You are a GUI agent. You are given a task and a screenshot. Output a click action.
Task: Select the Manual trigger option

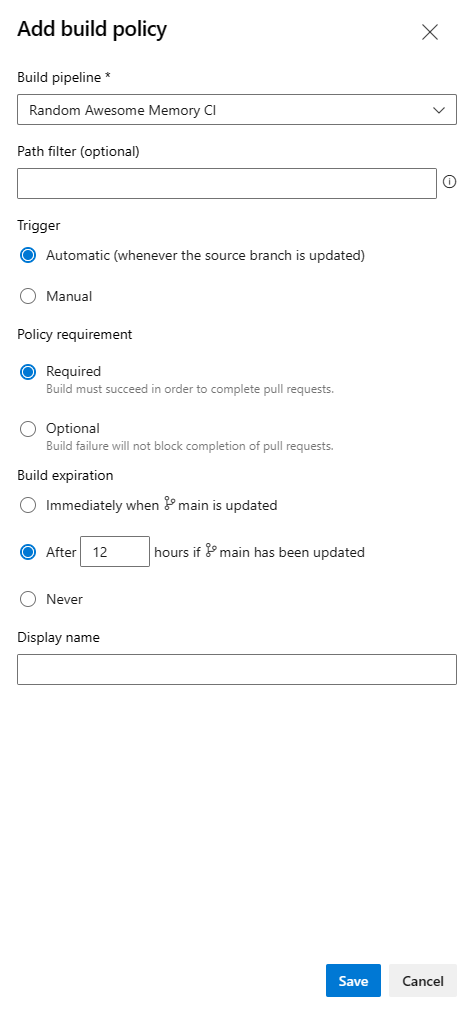click(x=28, y=296)
